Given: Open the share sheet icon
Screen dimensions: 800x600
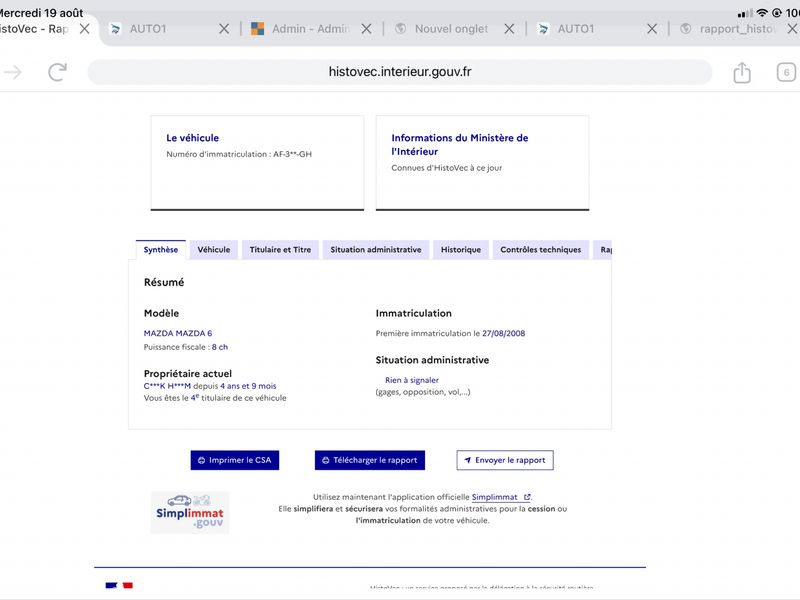Looking at the screenshot, I should point(742,72).
